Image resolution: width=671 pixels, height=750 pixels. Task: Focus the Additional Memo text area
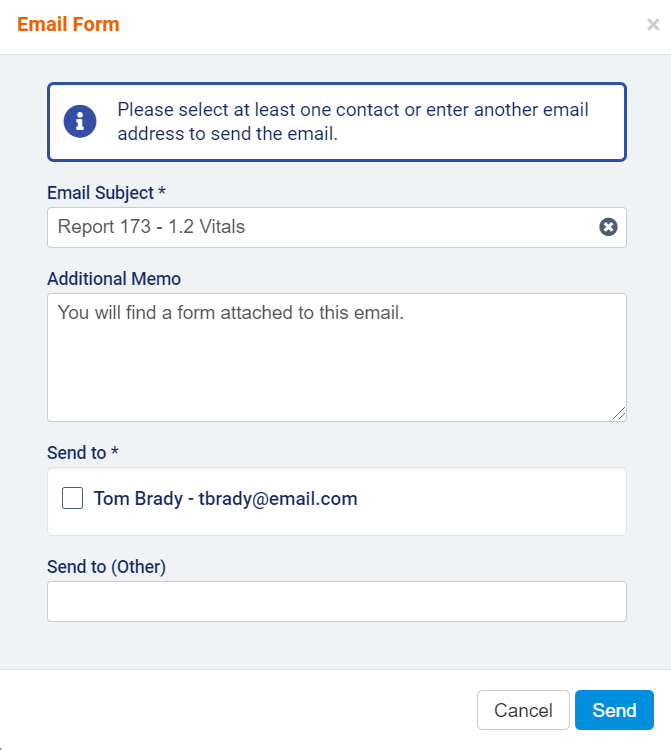[x=336, y=356]
